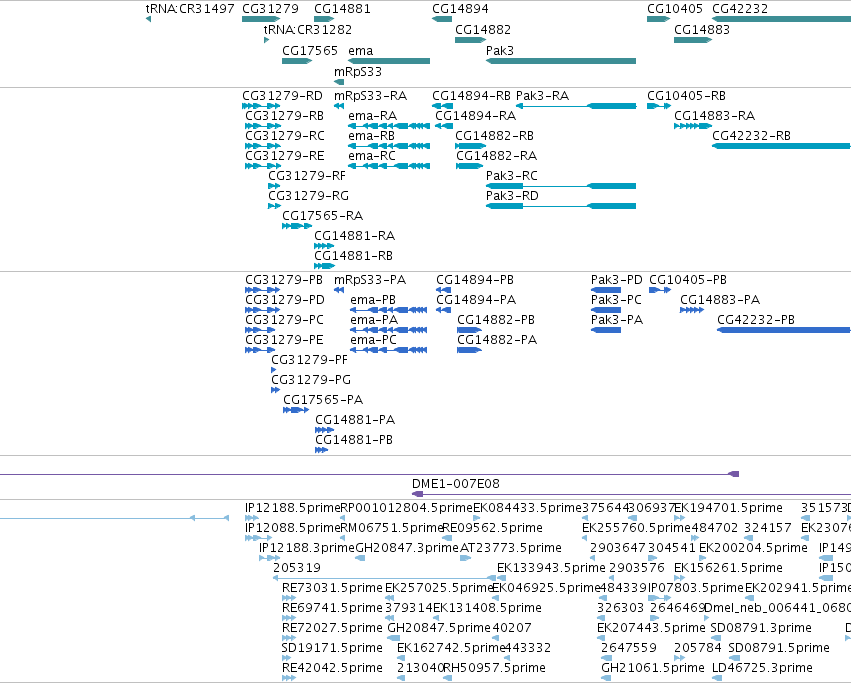
Task: Select the CG17565 gene label in top track
Action: click(x=310, y=50)
